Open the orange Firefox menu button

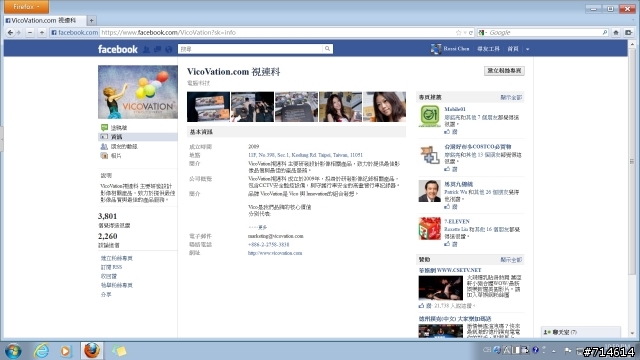(26, 7)
